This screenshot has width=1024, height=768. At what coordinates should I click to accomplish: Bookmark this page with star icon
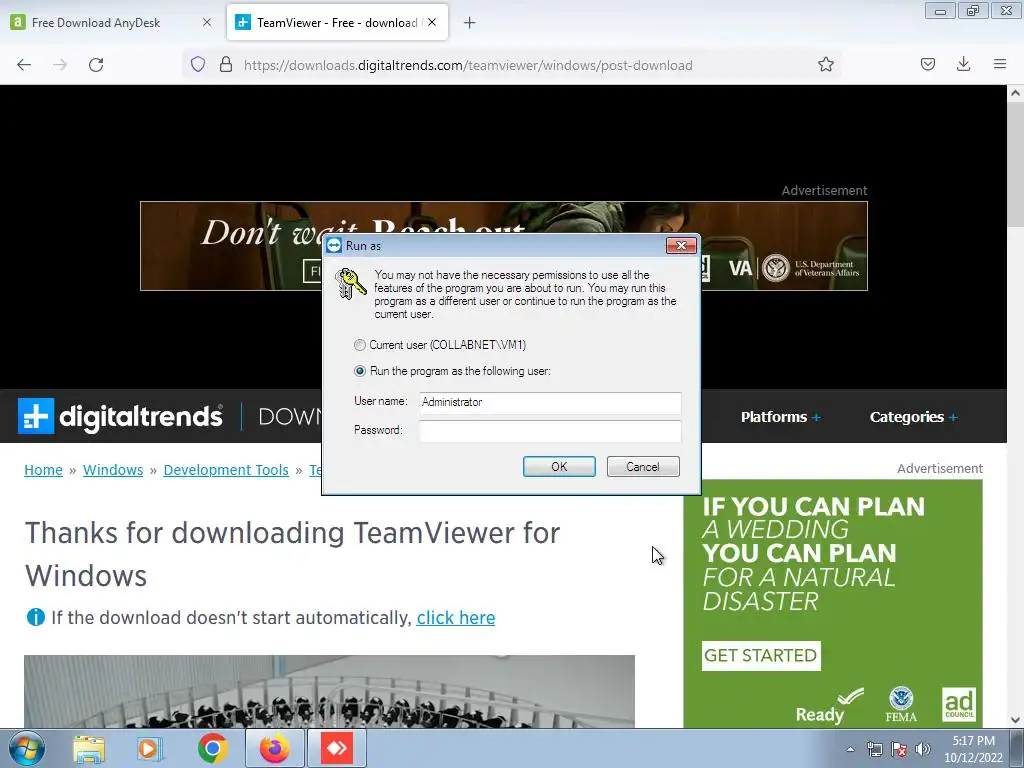[x=825, y=65]
